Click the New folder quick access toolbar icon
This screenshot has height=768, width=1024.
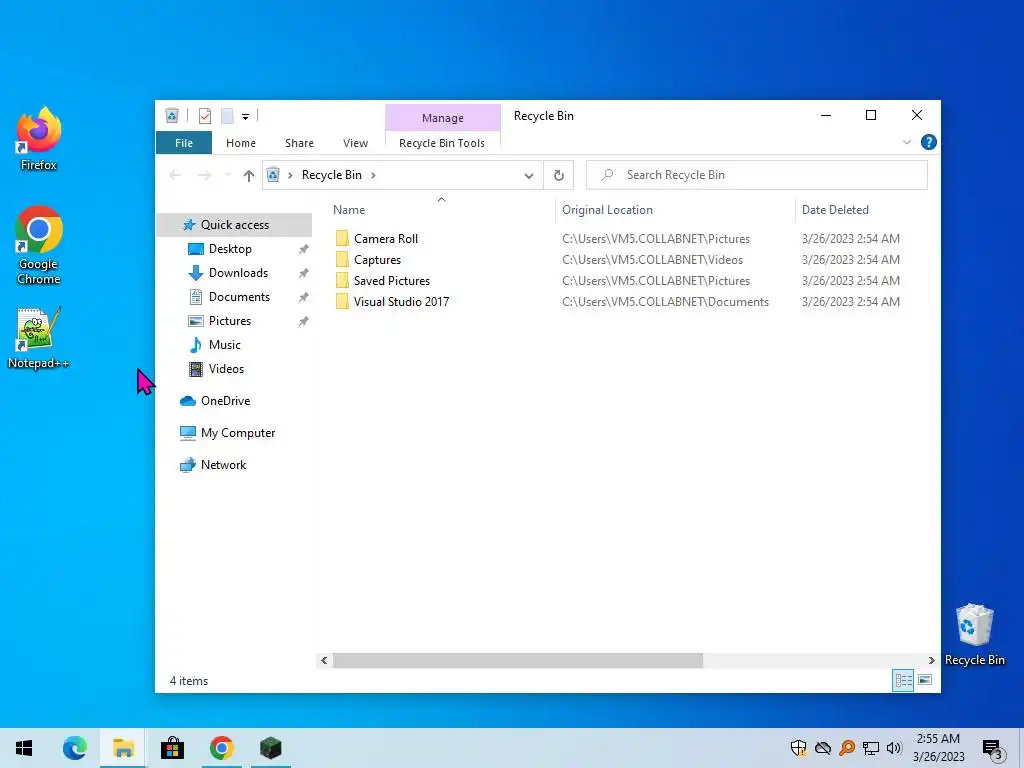(x=227, y=116)
